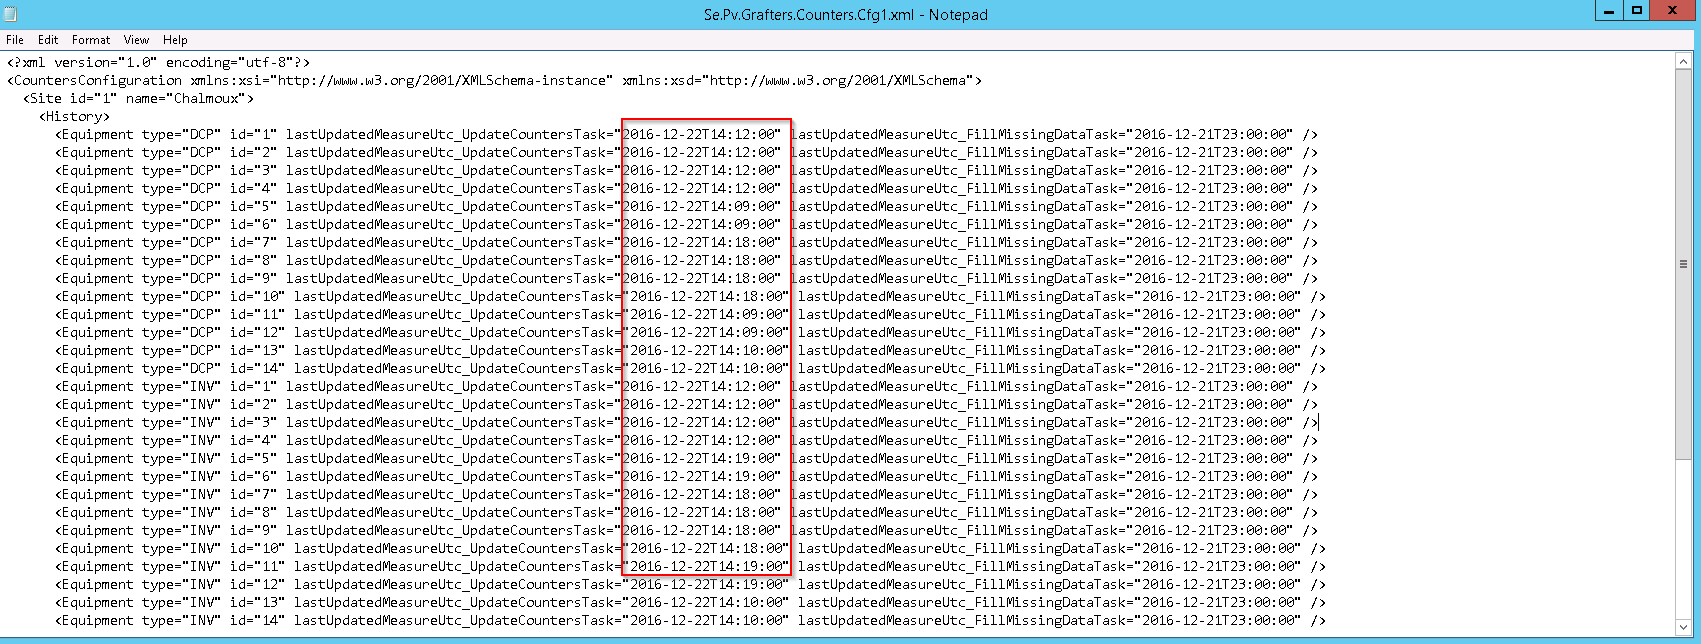Open the Edit menu
The width and height of the screenshot is (1701, 644).
[48, 40]
